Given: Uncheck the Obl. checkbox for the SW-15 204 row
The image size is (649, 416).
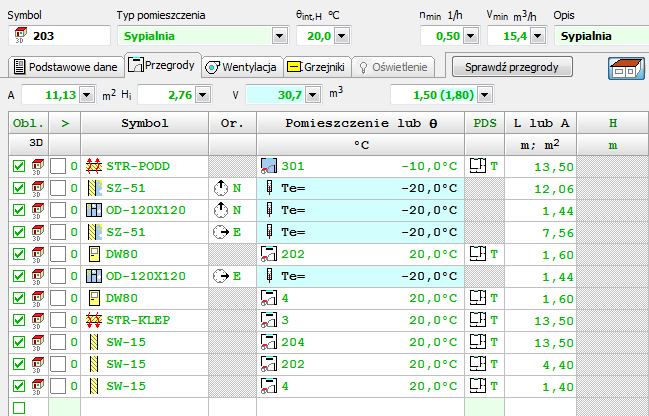Looking at the screenshot, I should click(x=19, y=342).
